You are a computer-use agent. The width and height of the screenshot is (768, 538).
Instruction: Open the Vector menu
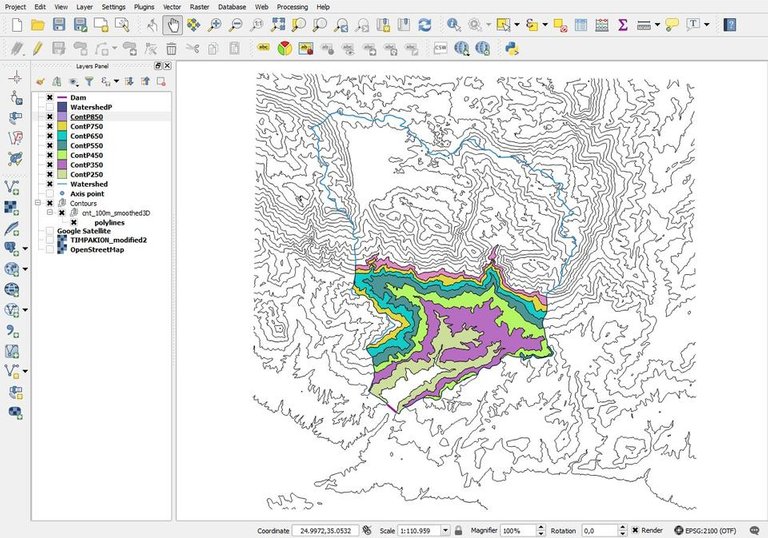tap(171, 6)
